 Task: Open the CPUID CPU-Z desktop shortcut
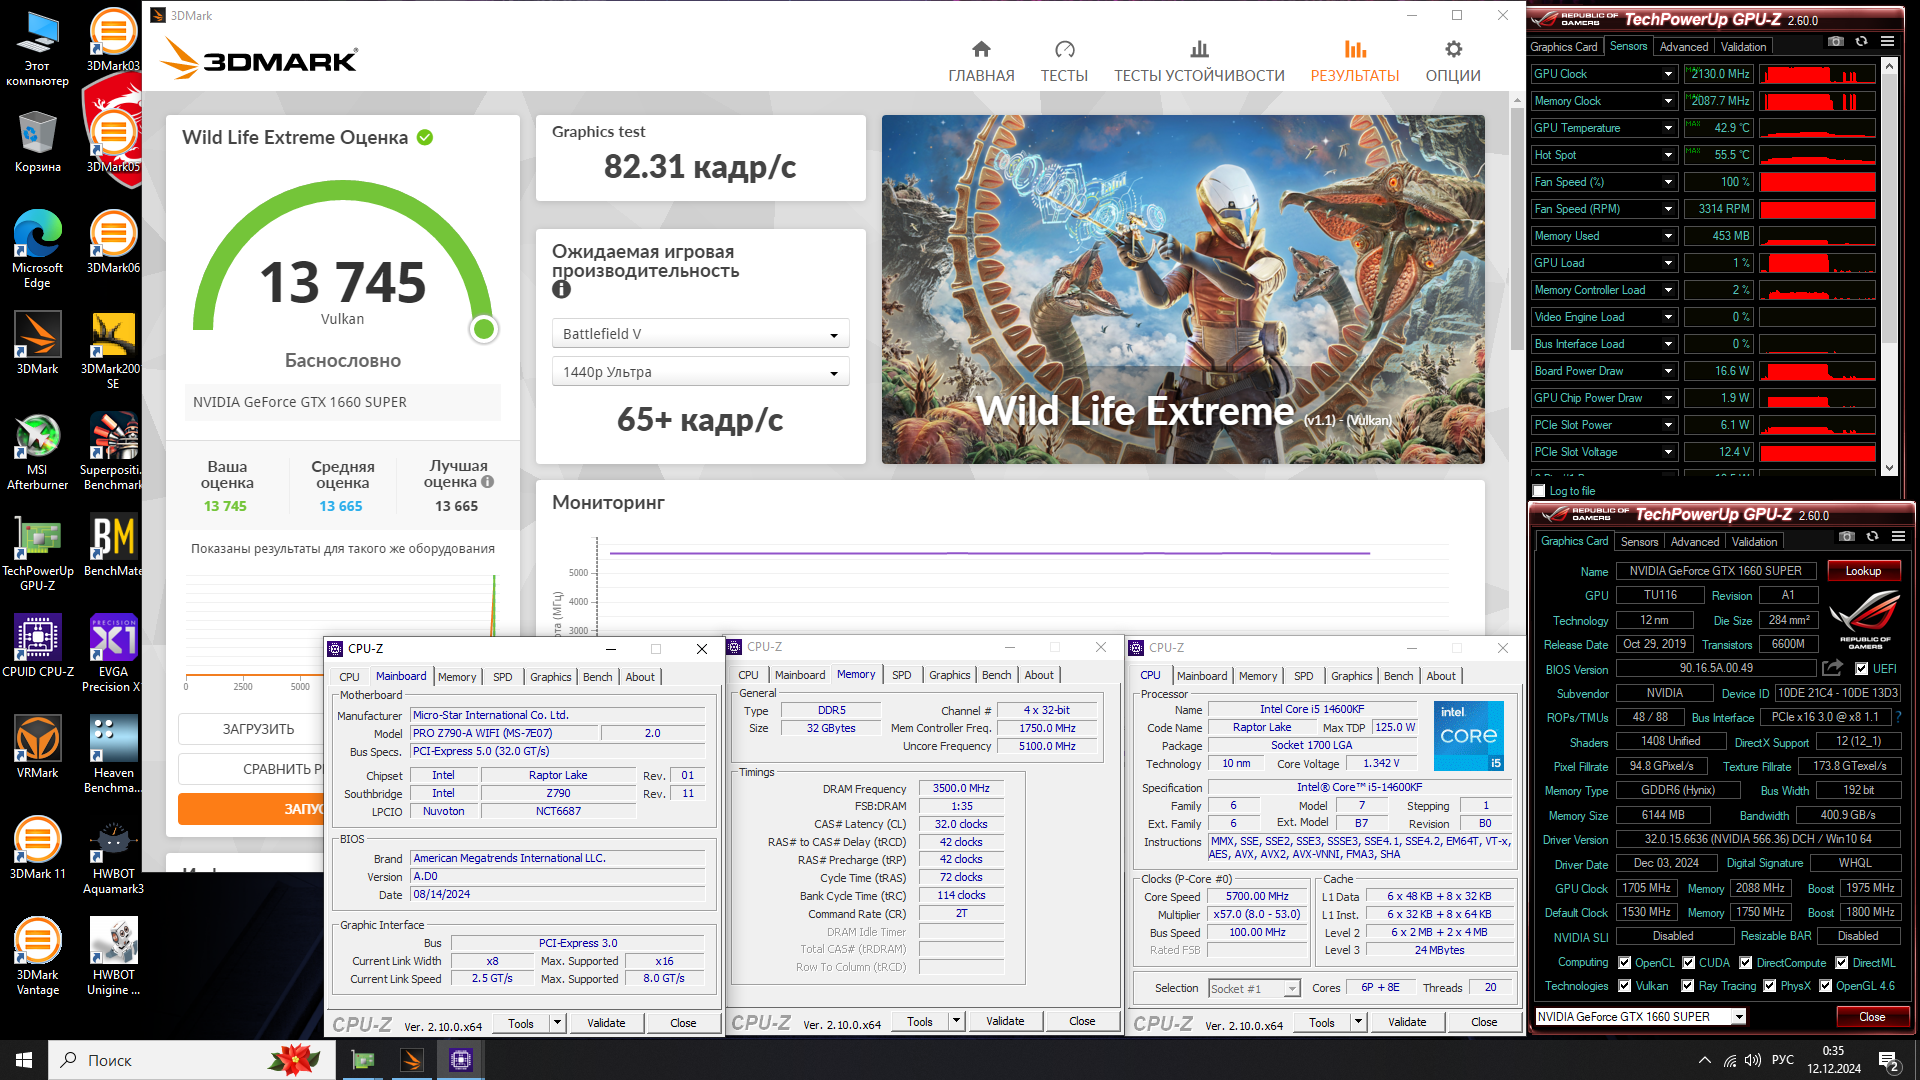(x=38, y=647)
